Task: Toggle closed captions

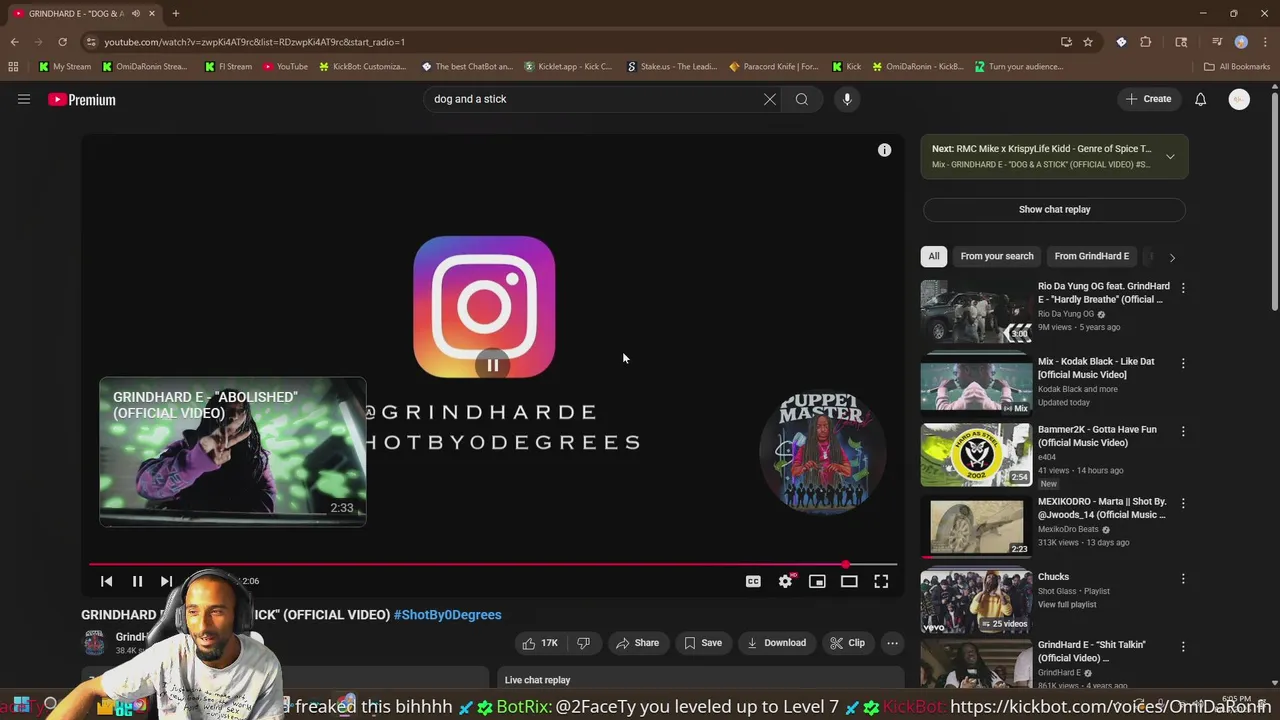Action: click(753, 581)
